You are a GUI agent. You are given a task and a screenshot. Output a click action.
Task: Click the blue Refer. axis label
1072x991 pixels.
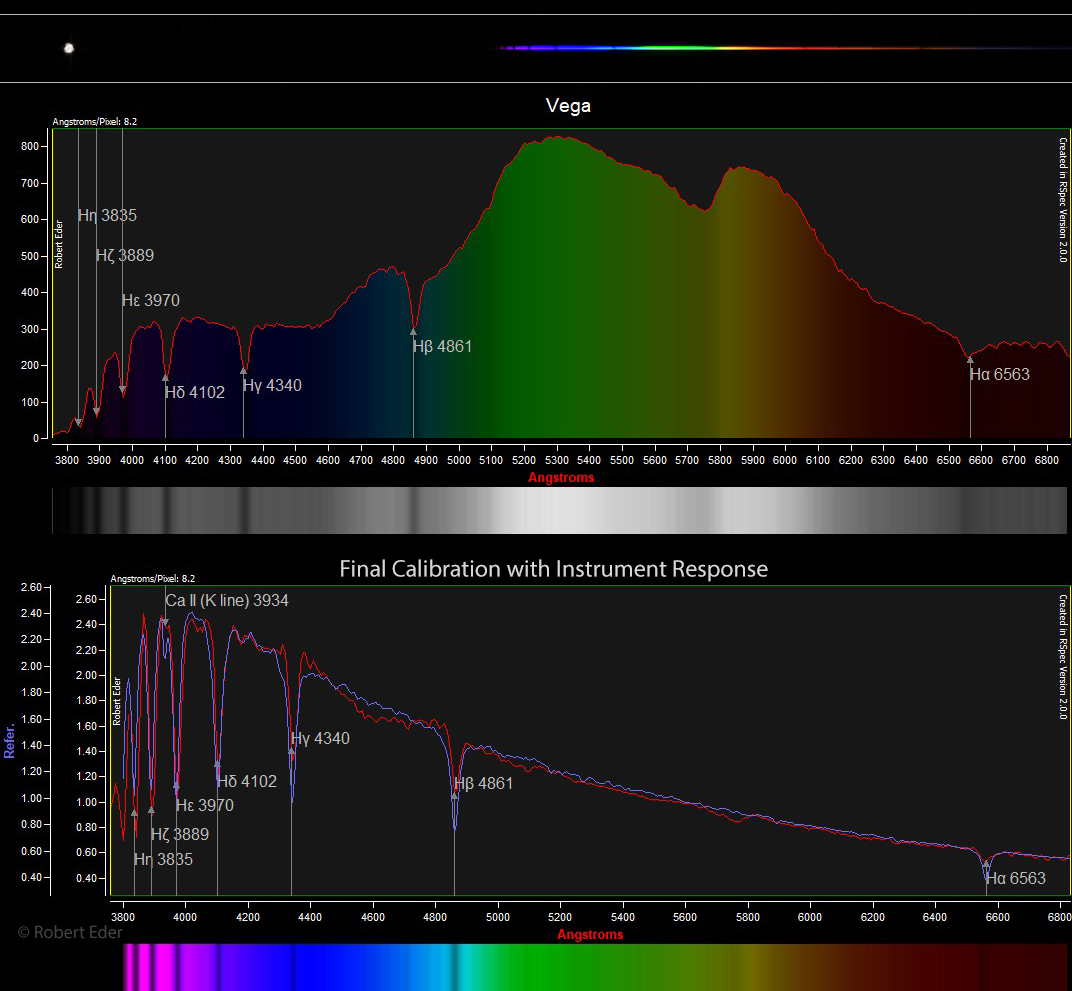(10, 741)
